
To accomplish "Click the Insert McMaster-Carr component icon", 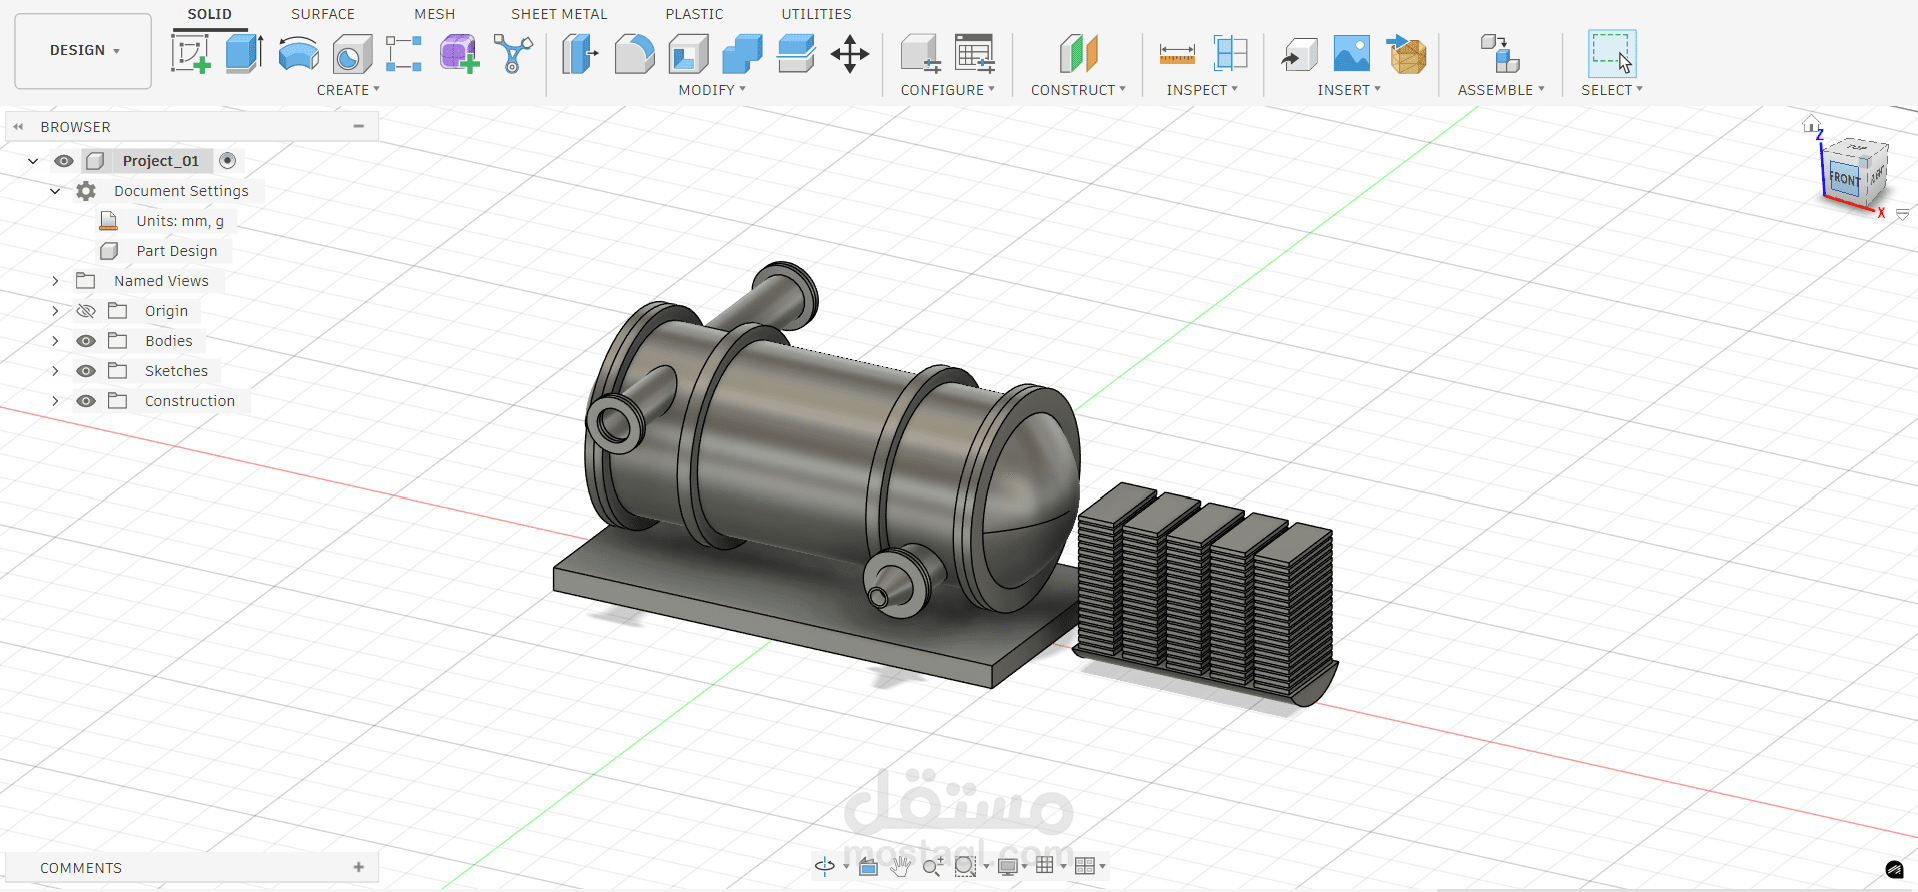I will pyautogui.click(x=1406, y=54).
